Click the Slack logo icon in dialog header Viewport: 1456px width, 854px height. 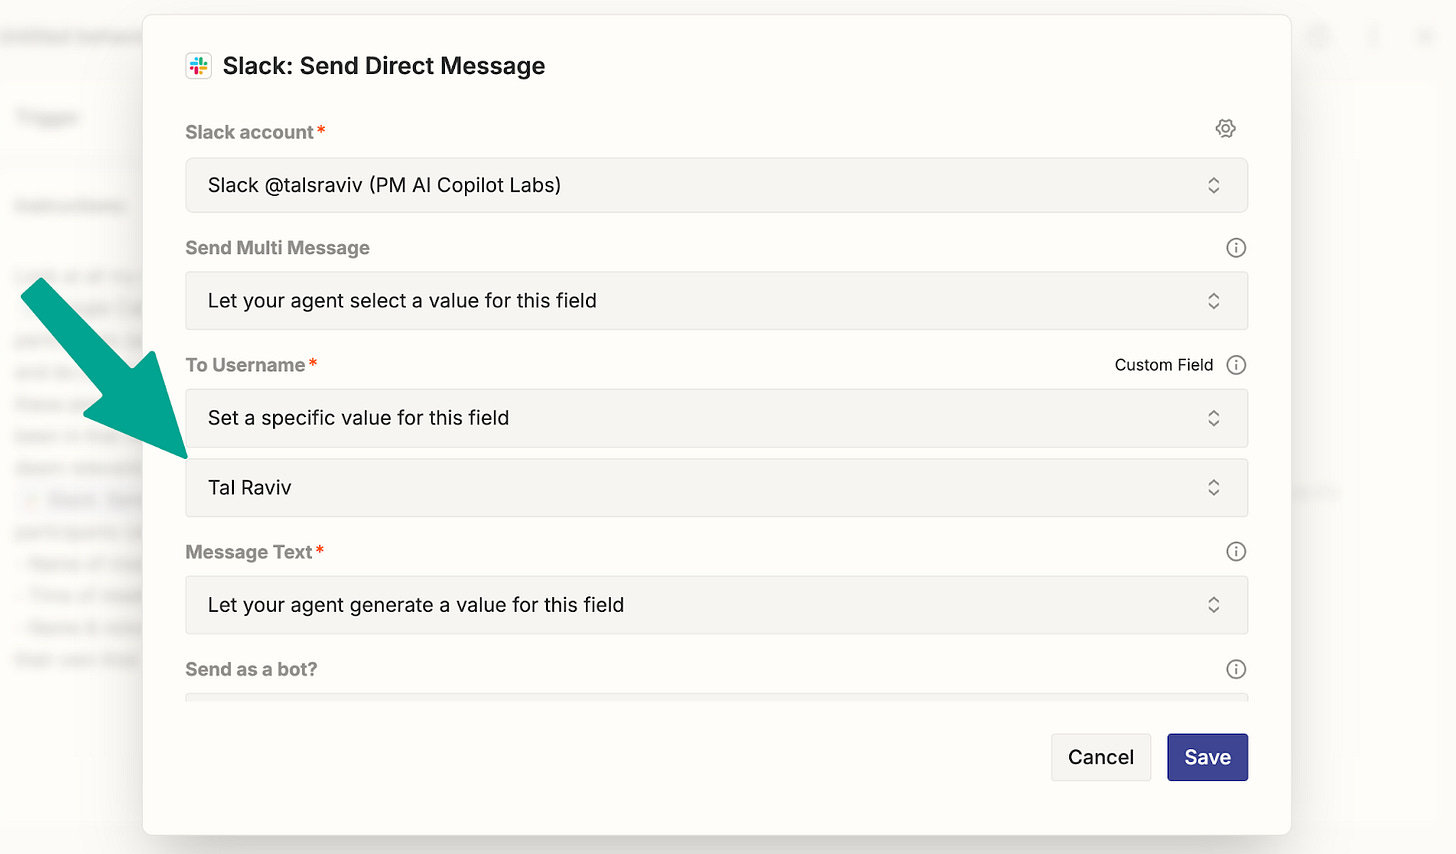click(199, 66)
